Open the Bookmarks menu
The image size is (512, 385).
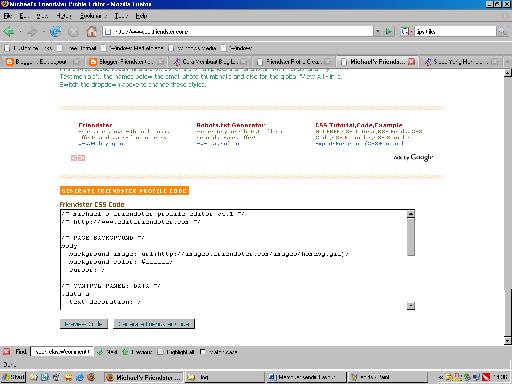93,16
